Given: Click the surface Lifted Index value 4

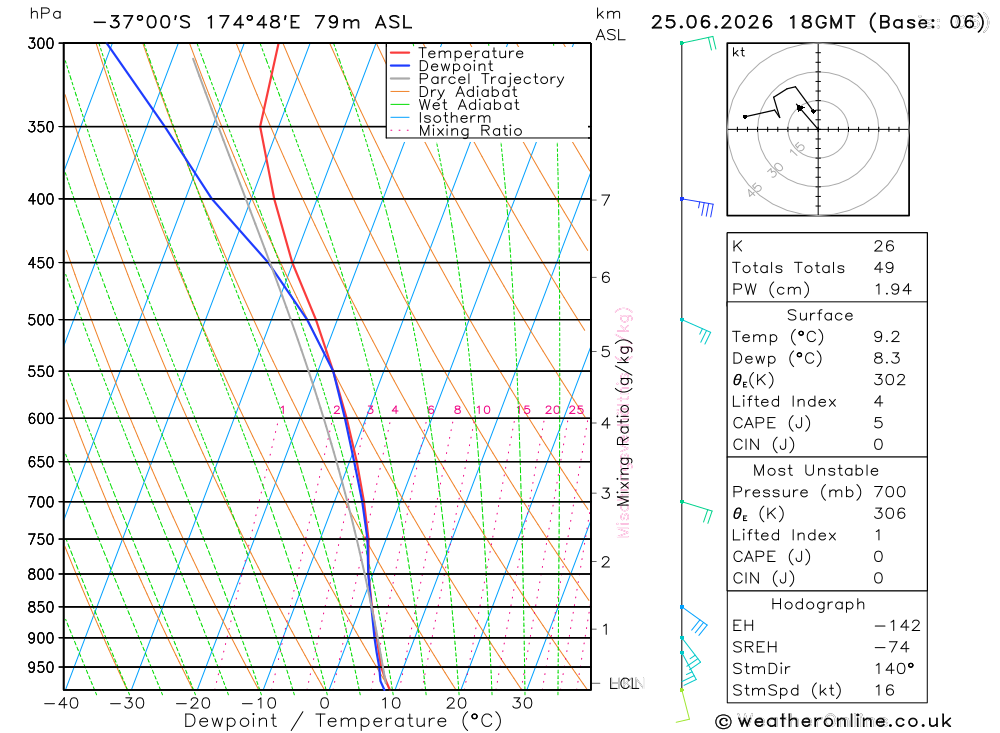Looking at the screenshot, I should (x=878, y=401).
